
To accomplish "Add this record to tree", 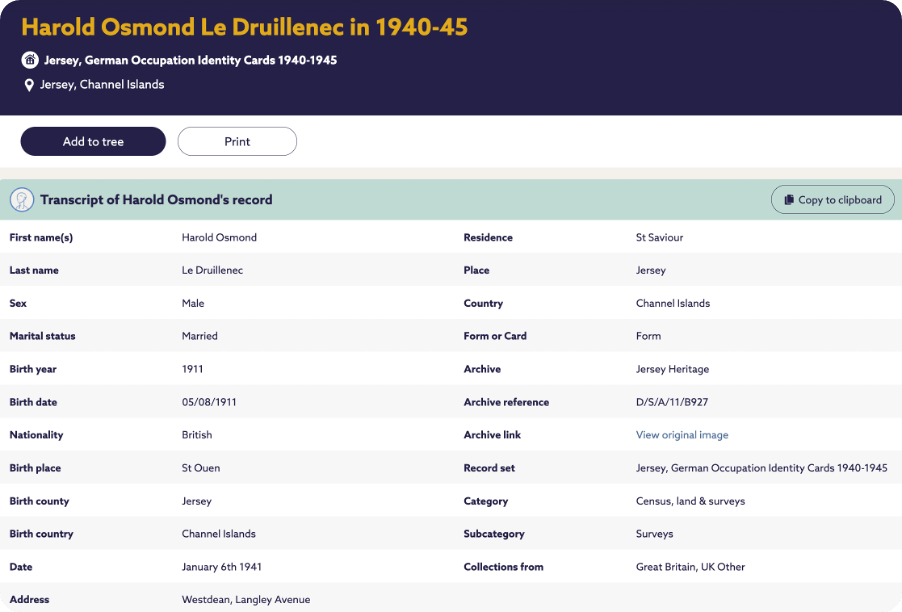I will [93, 141].
